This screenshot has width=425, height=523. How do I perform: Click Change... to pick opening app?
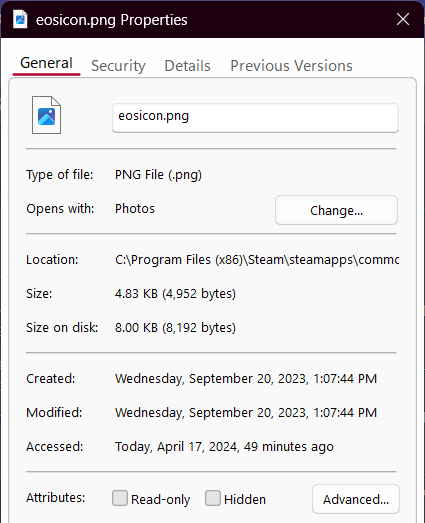tap(336, 210)
